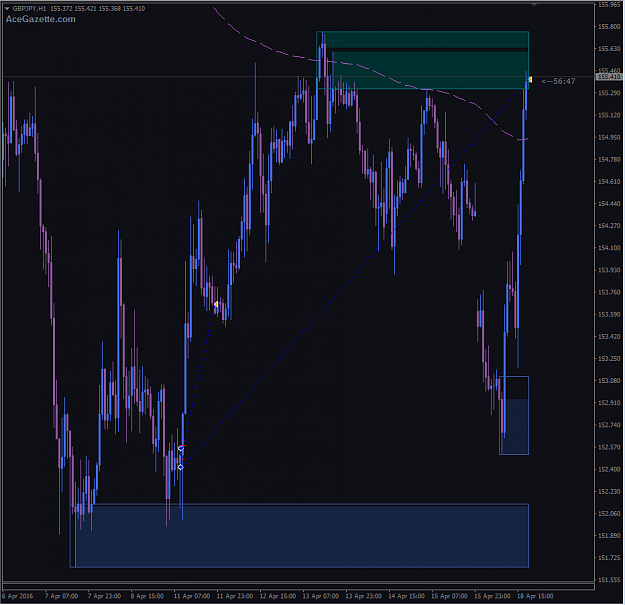The width and height of the screenshot is (625, 605).
Task: Click the candle countdown timer 56:47
Action: 558,81
